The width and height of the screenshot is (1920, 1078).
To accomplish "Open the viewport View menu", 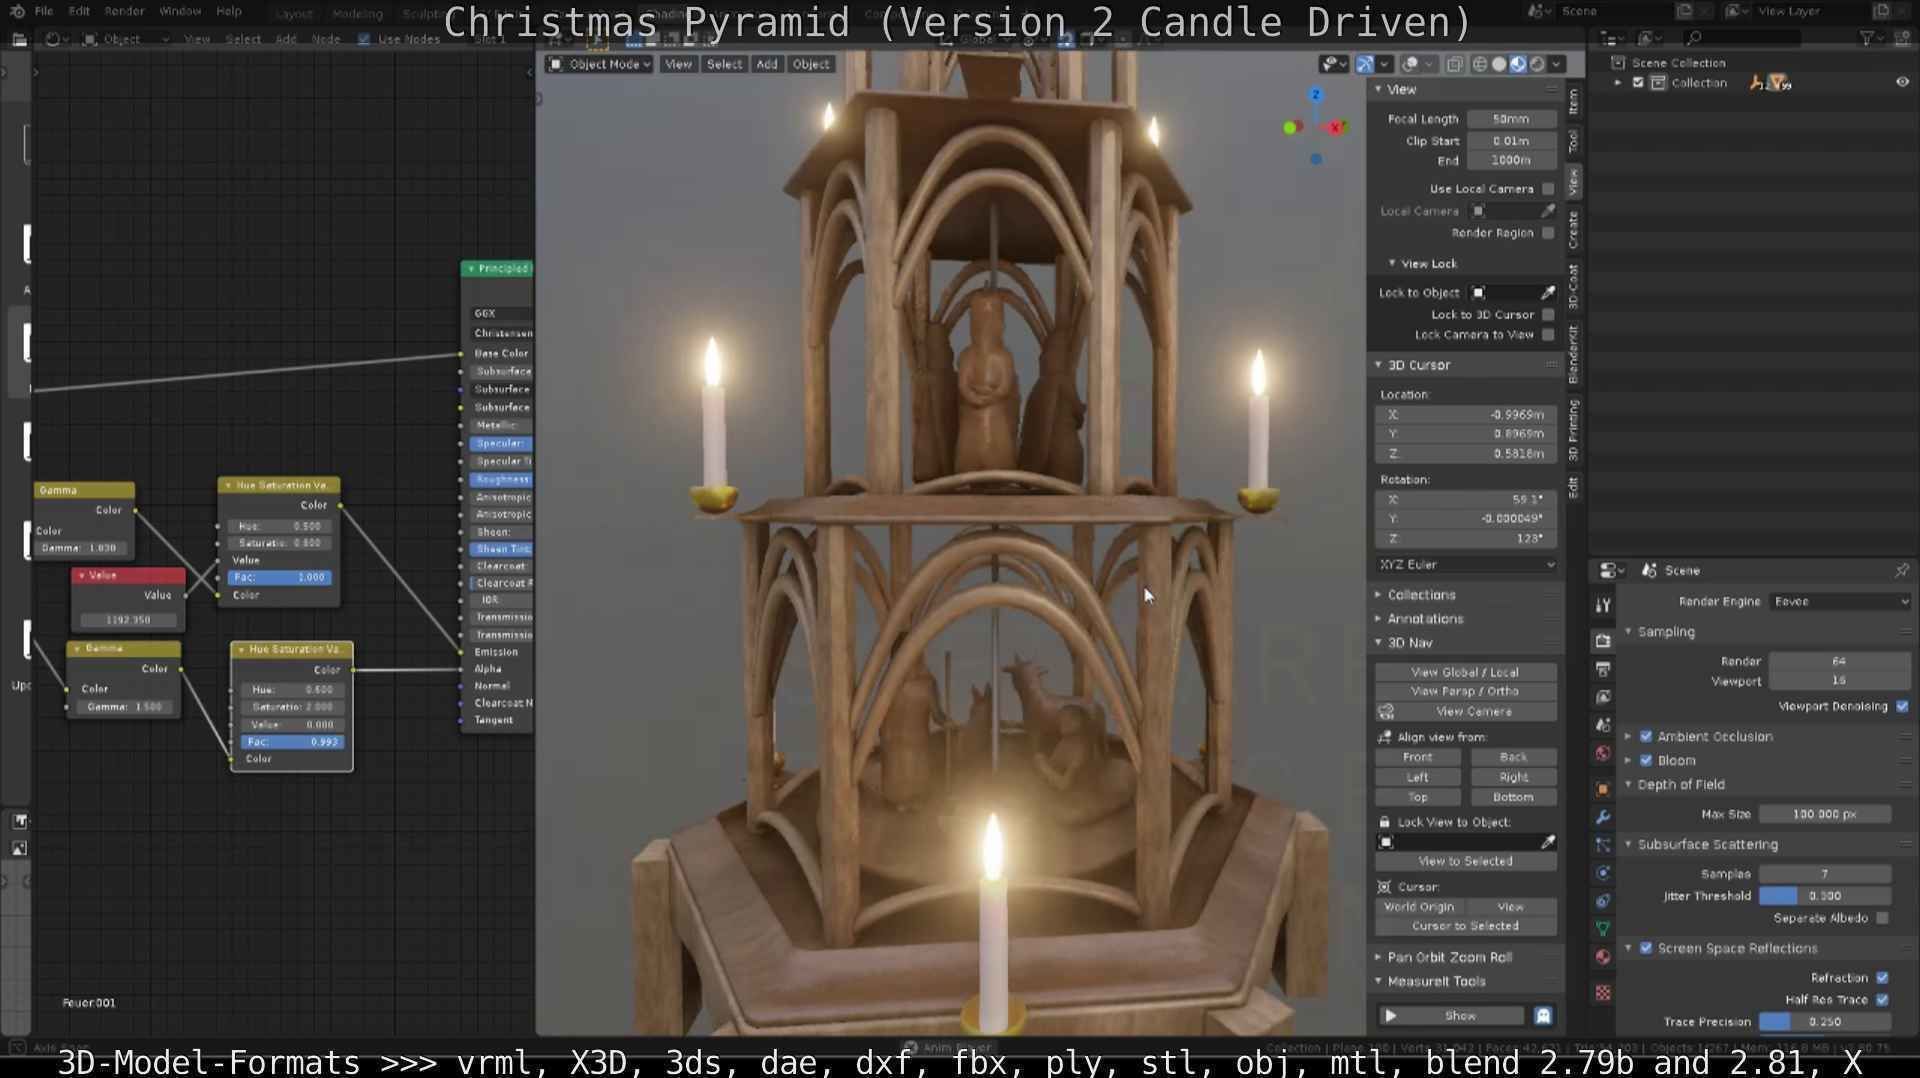I will coord(678,64).
